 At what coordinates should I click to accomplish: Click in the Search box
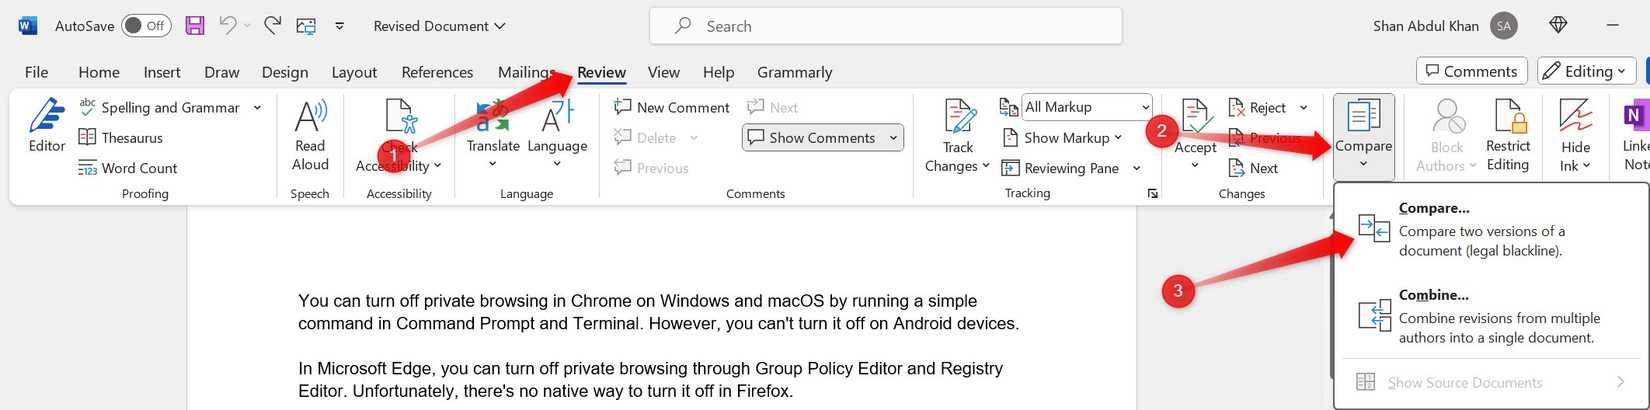coord(886,26)
